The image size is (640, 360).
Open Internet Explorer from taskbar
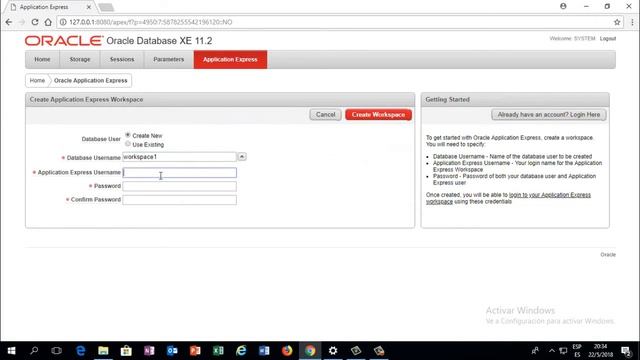point(241,351)
